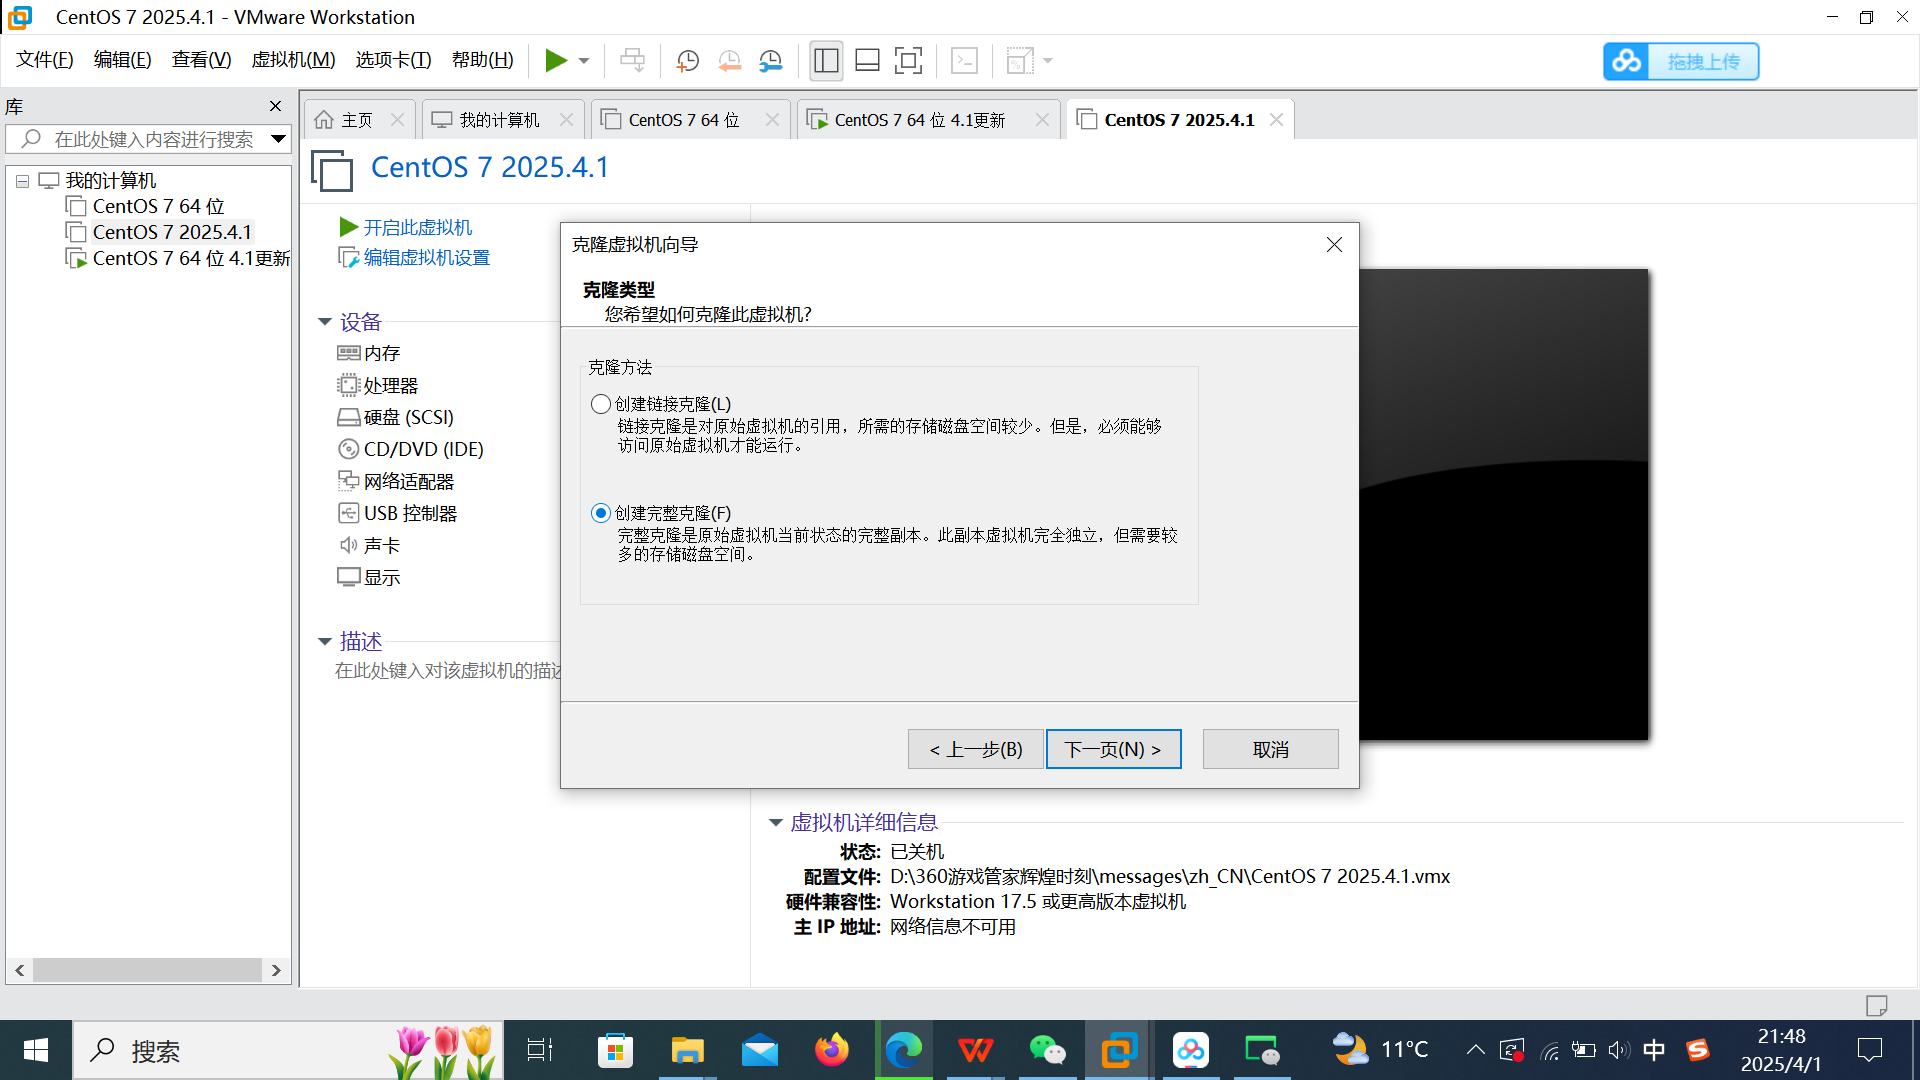Enter full screen mode icon

[908, 61]
